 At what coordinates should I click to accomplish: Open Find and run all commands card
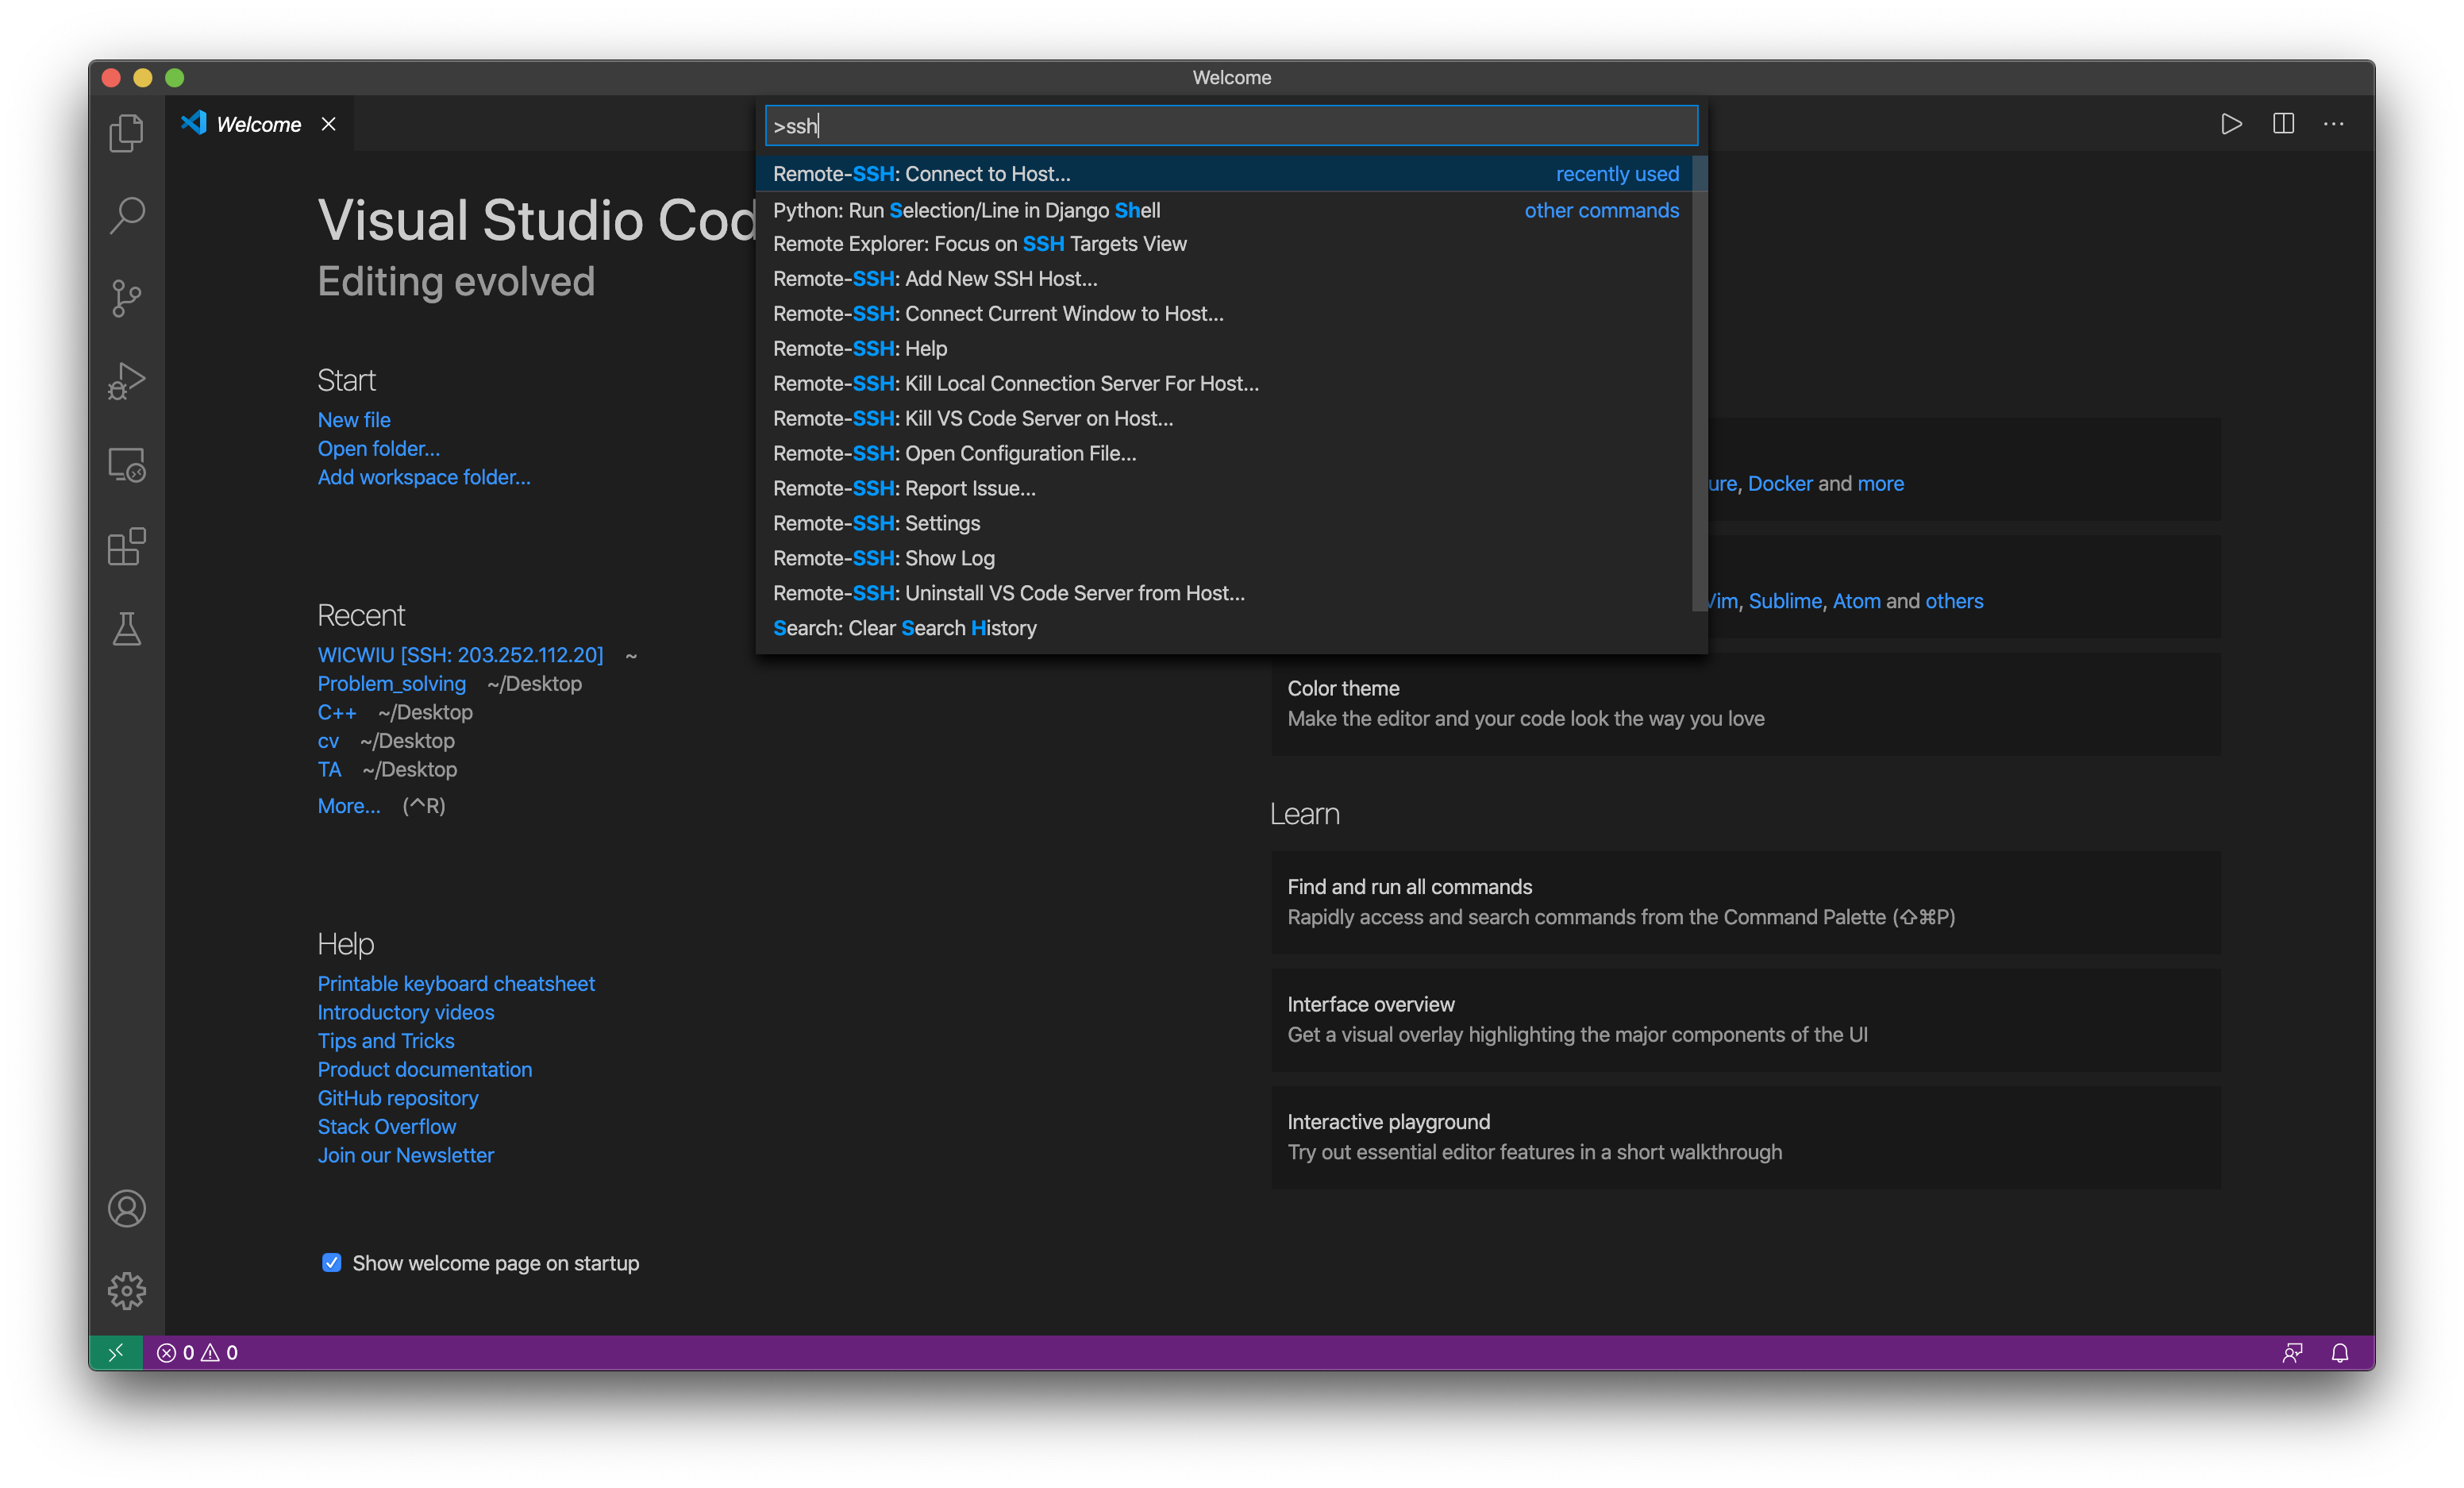[1745, 902]
